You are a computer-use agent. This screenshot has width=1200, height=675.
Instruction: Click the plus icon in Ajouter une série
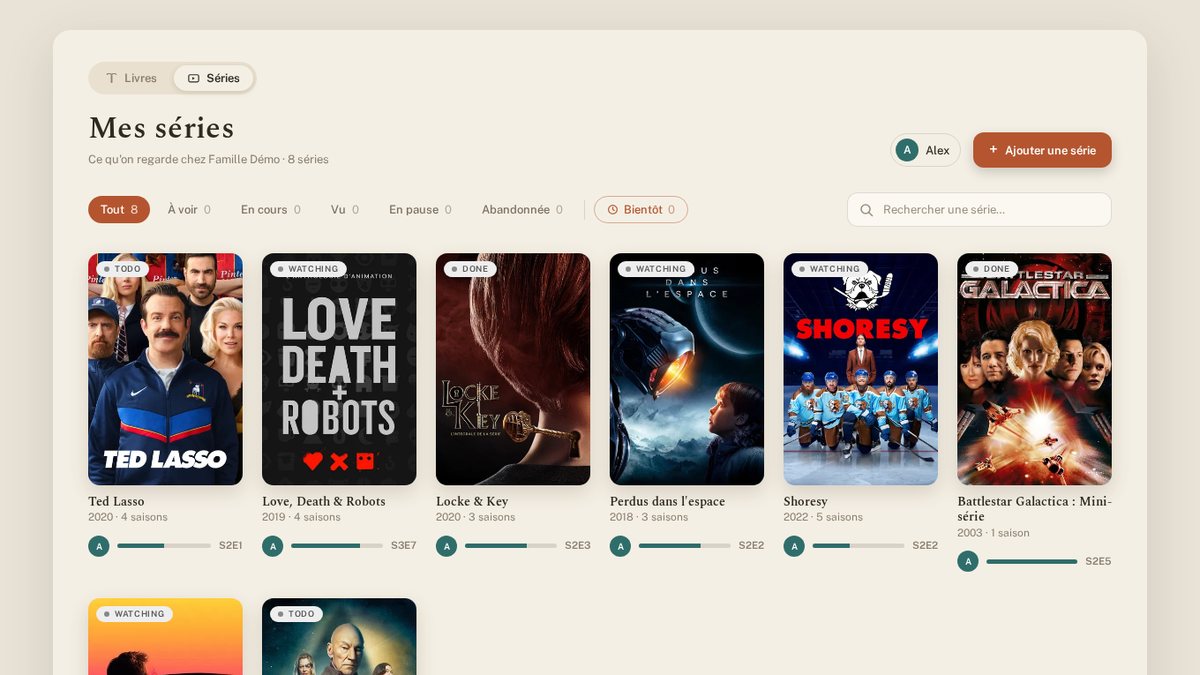993,150
